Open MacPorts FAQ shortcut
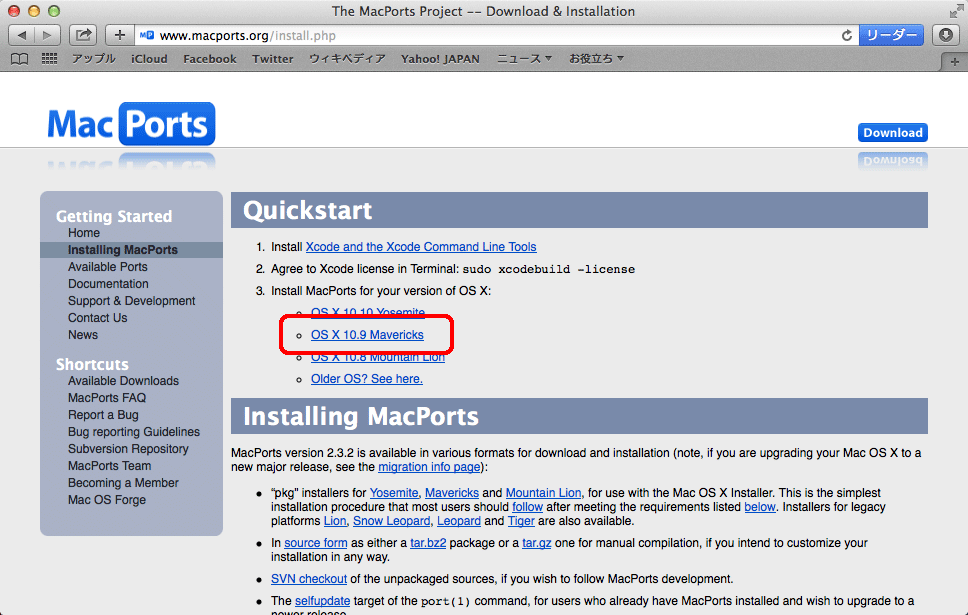968x615 pixels. coord(107,398)
